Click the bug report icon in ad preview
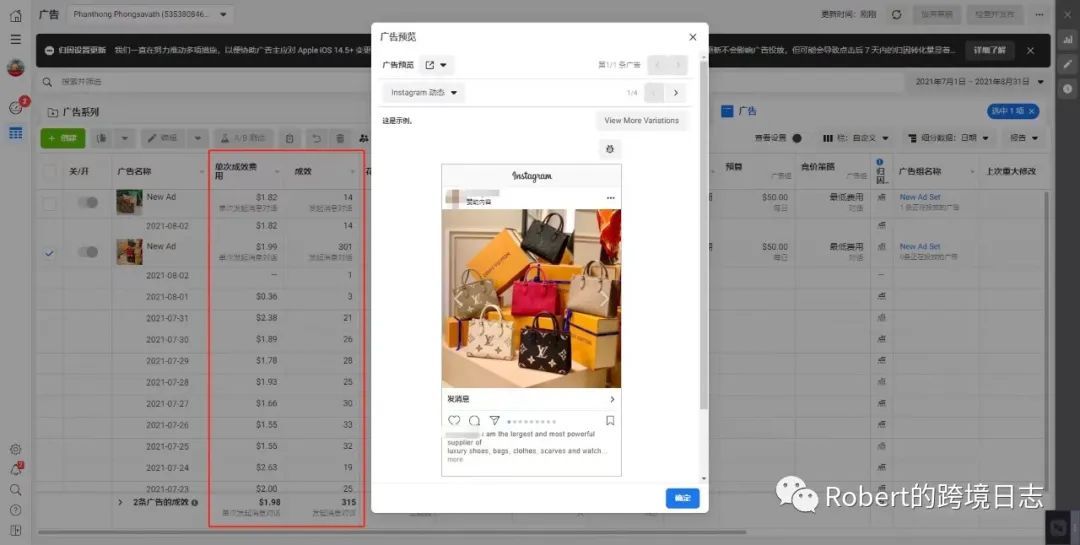This screenshot has height=545, width=1080. point(610,149)
